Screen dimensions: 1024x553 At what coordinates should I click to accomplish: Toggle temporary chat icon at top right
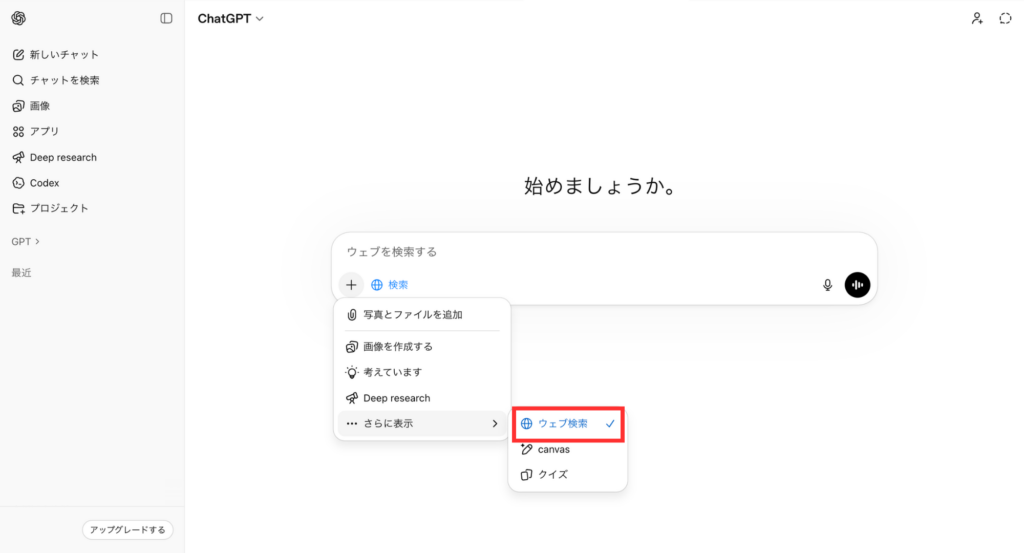pyautogui.click(x=1006, y=18)
